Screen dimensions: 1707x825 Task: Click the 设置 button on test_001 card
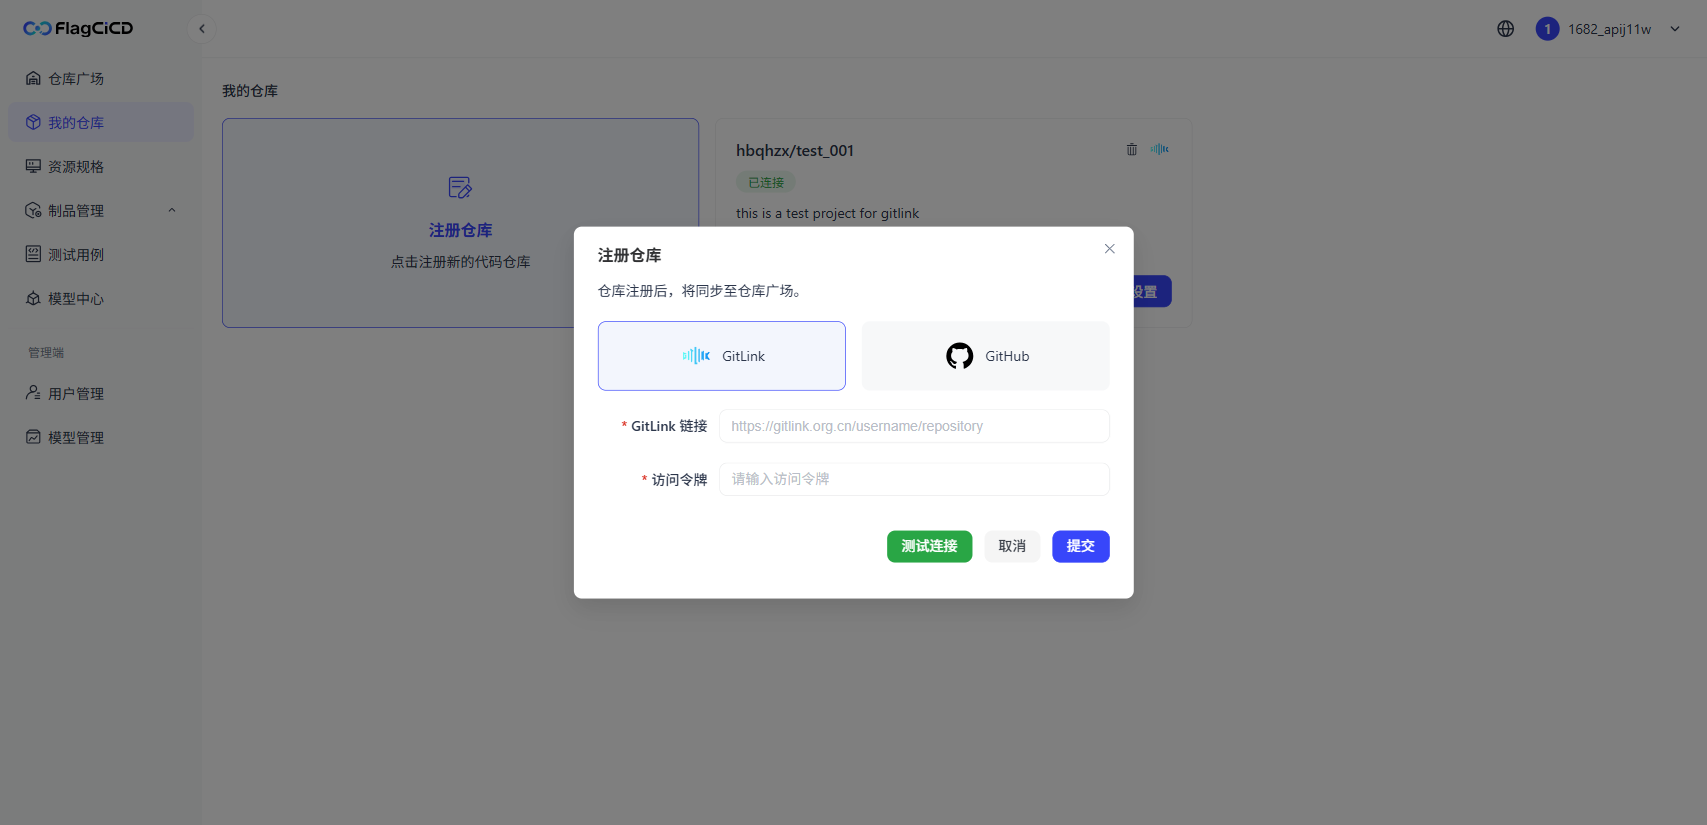click(x=1151, y=292)
